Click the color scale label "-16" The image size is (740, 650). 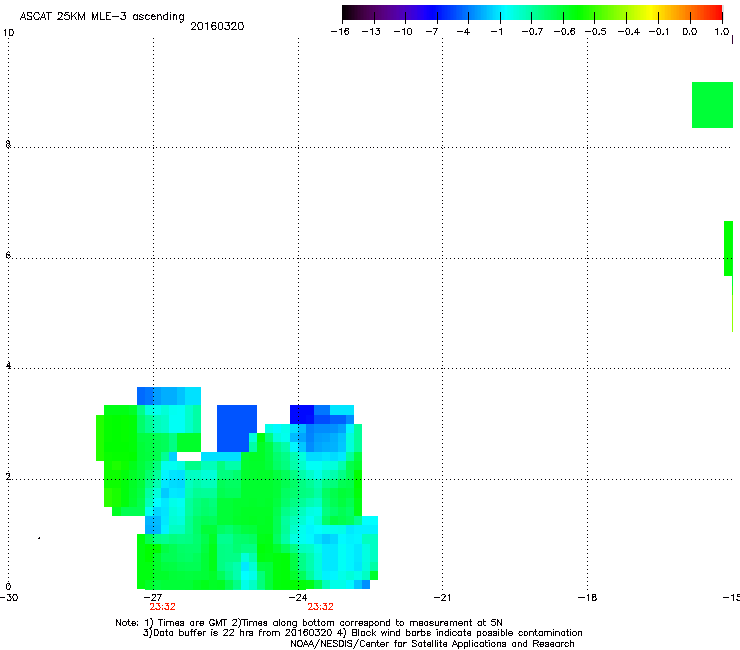[x=340, y=32]
